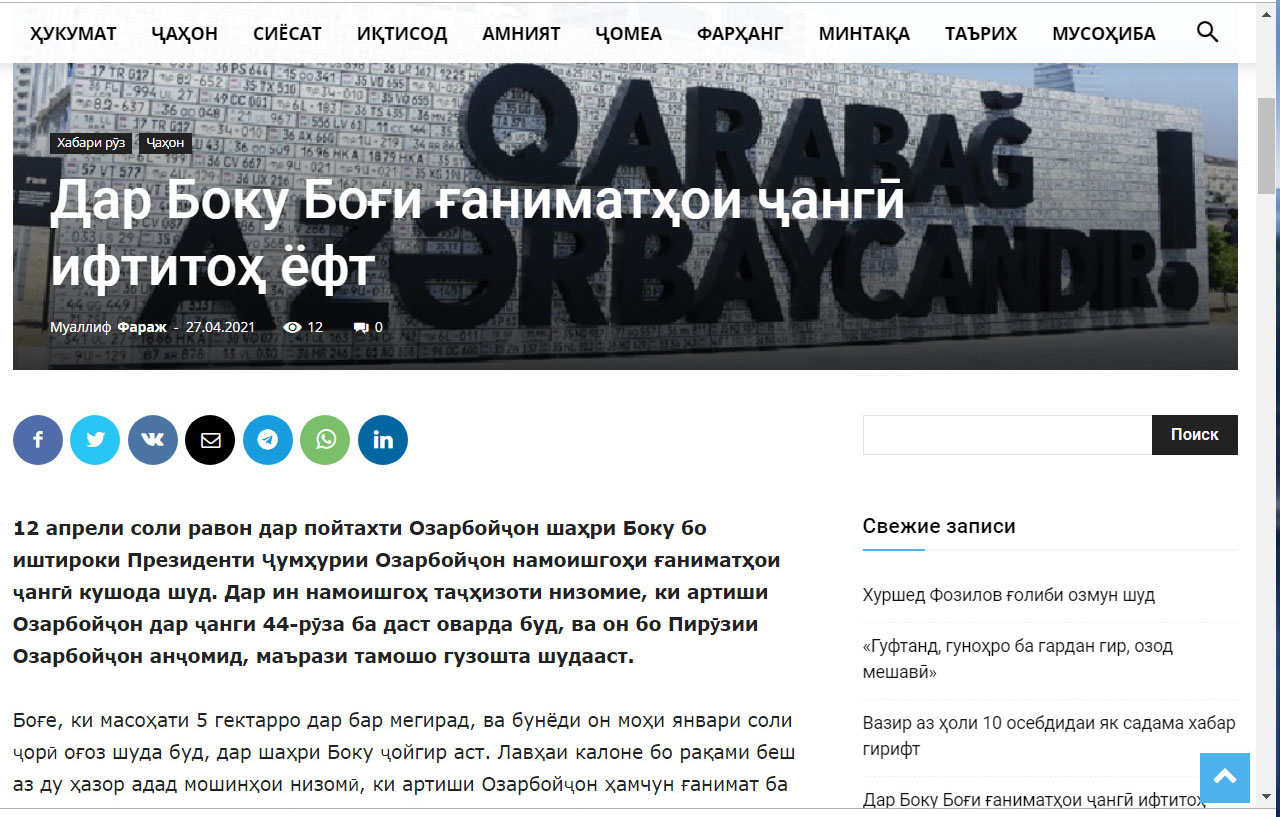Click the Хабари рӯз category tag
Image resolution: width=1280 pixels, height=817 pixels.
click(91, 143)
